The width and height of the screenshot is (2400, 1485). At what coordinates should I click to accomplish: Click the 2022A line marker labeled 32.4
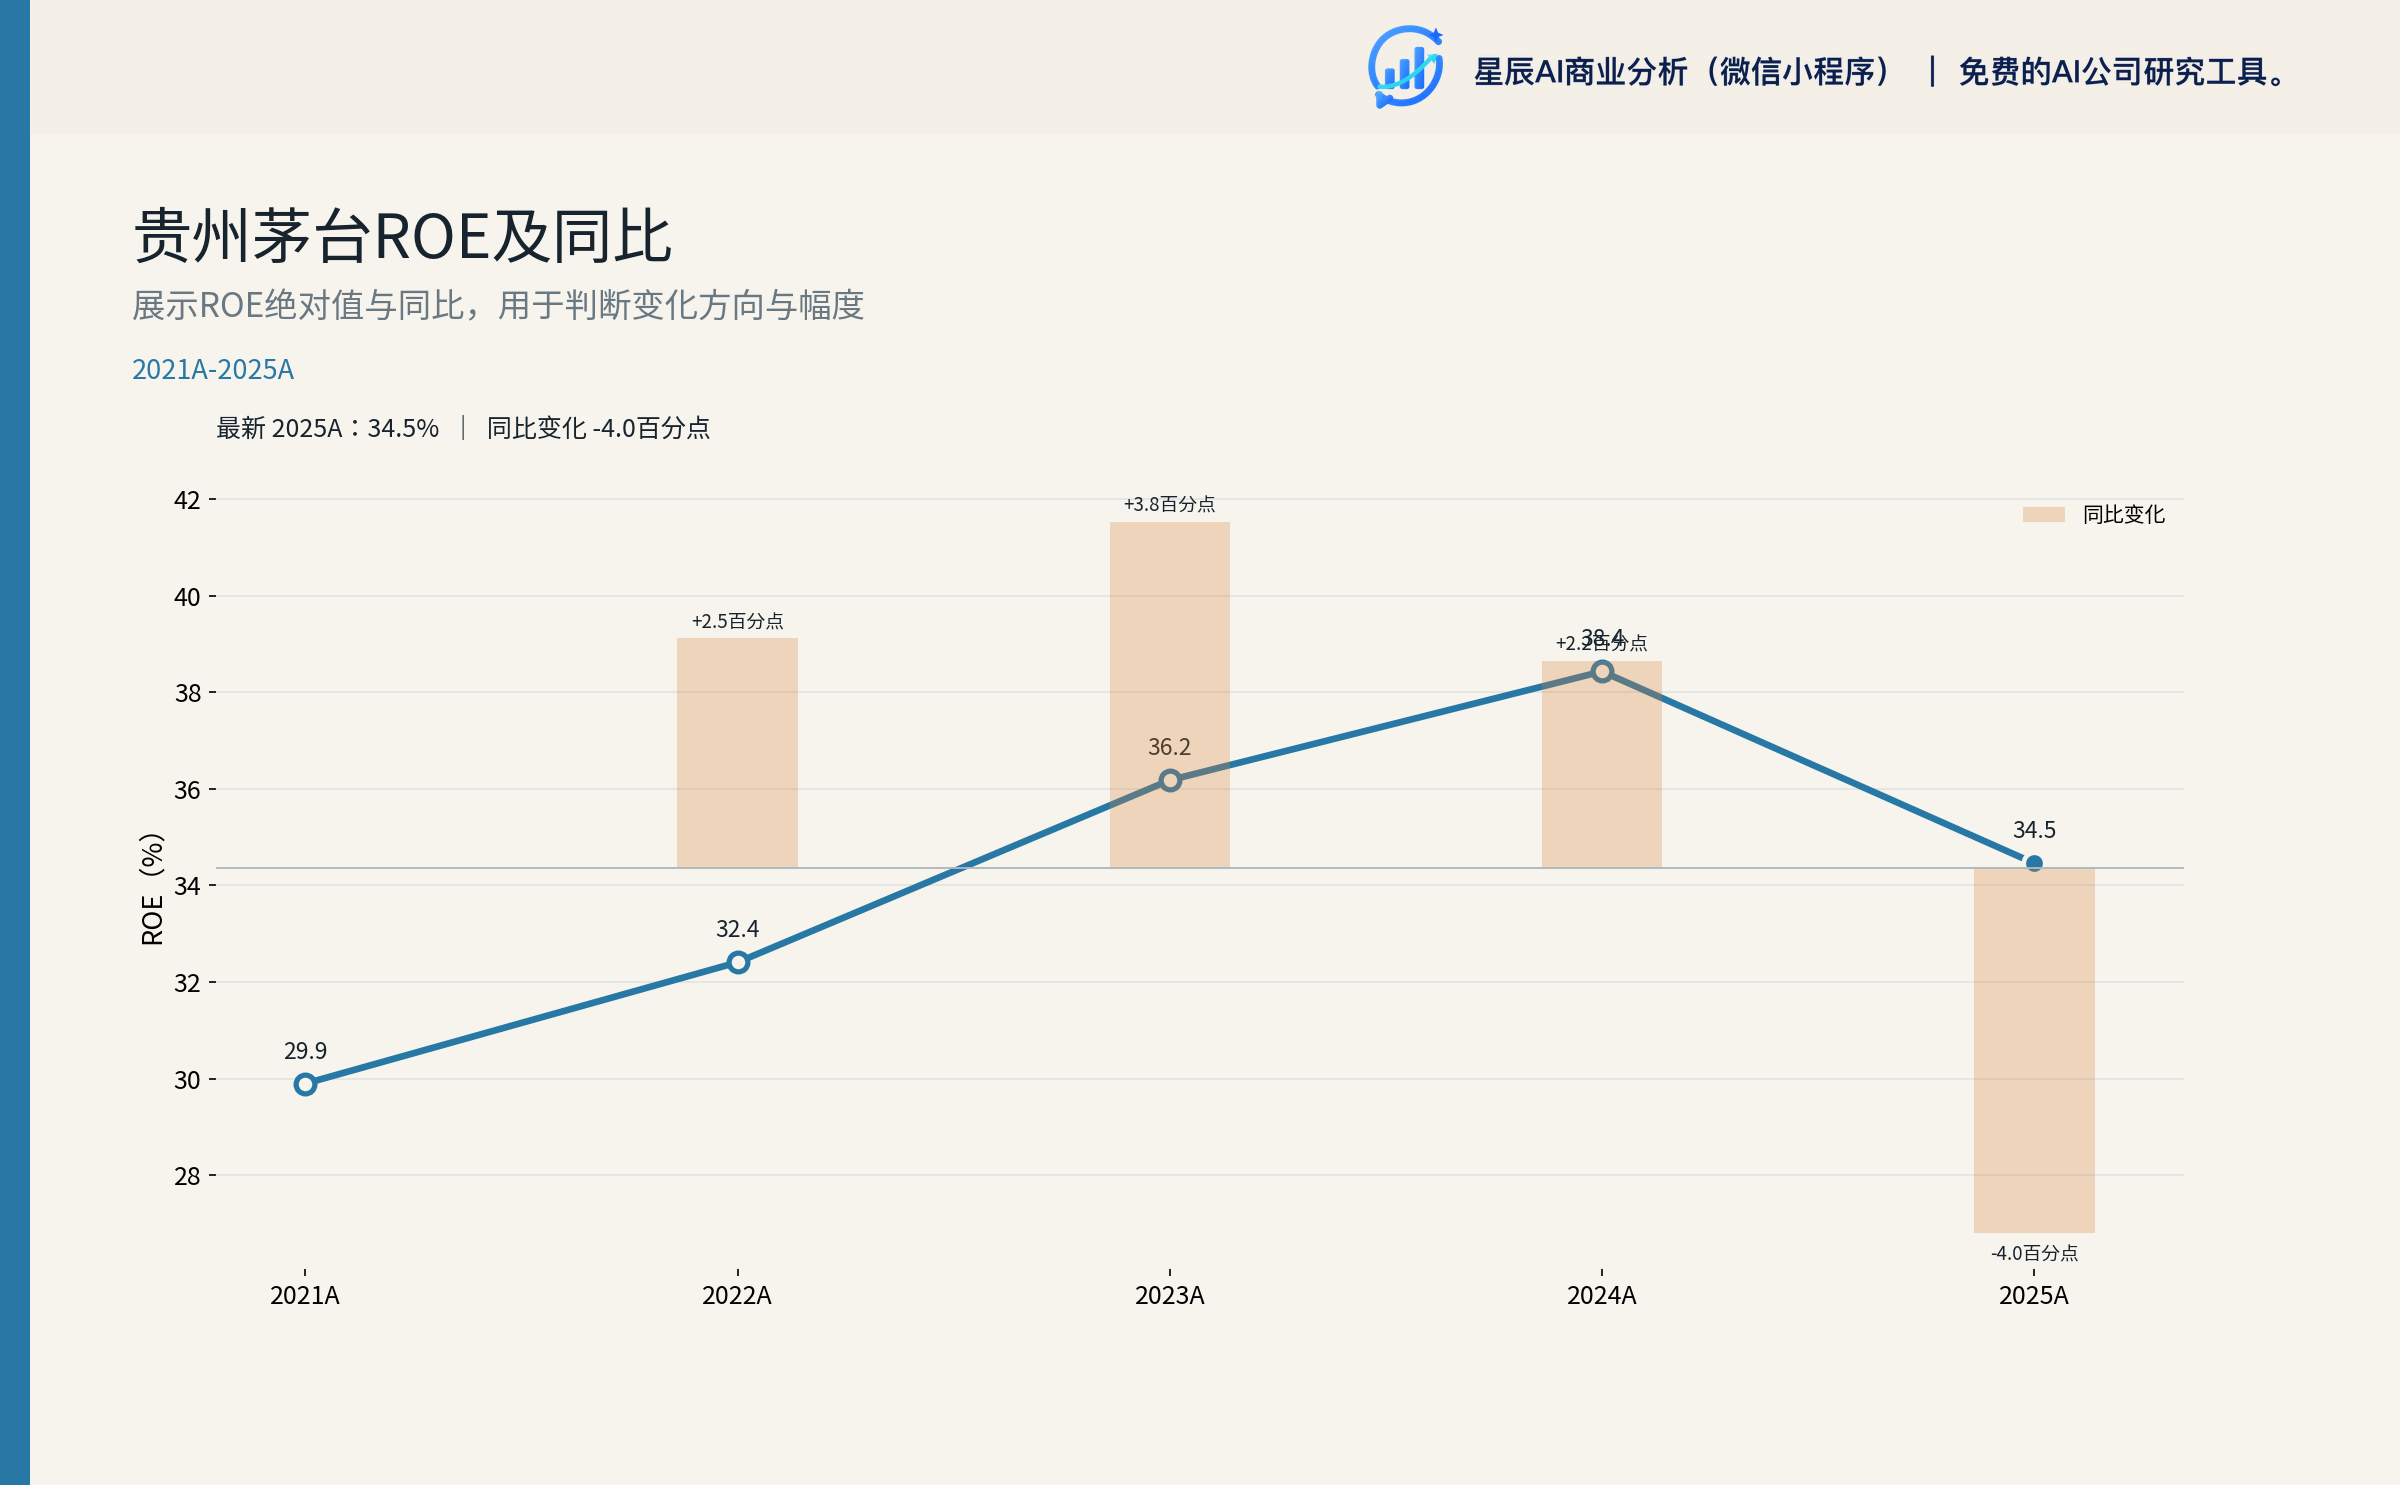738,962
